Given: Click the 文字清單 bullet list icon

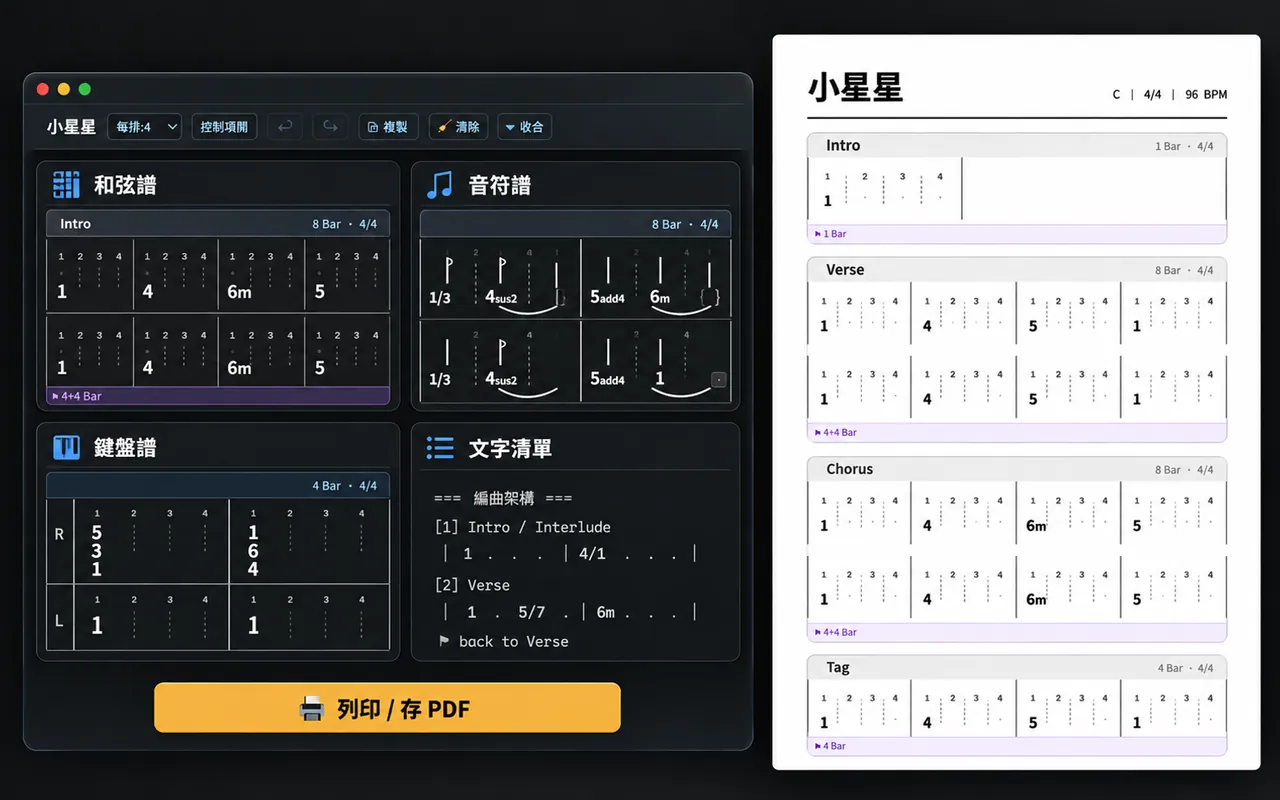Looking at the screenshot, I should click(x=440, y=447).
